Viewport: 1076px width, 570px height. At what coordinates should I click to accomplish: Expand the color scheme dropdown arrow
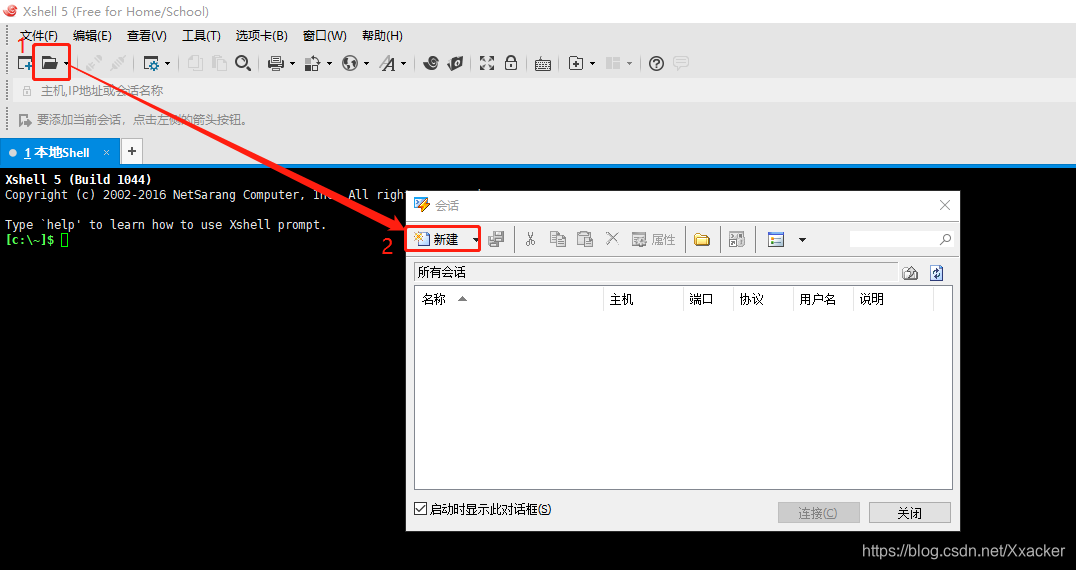329,64
